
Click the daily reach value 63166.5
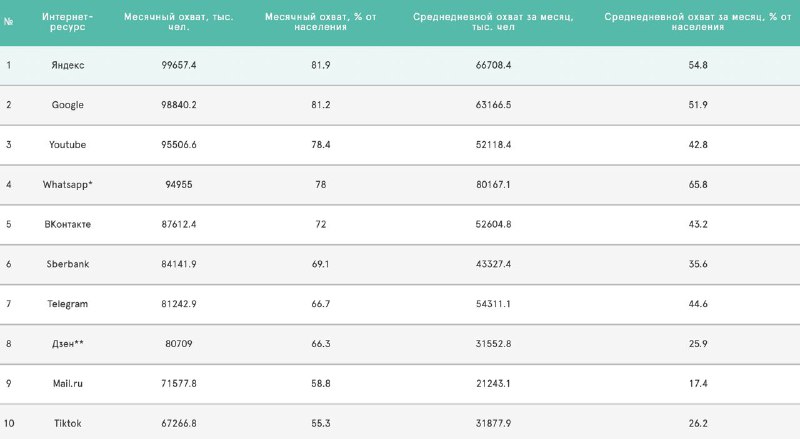point(493,105)
